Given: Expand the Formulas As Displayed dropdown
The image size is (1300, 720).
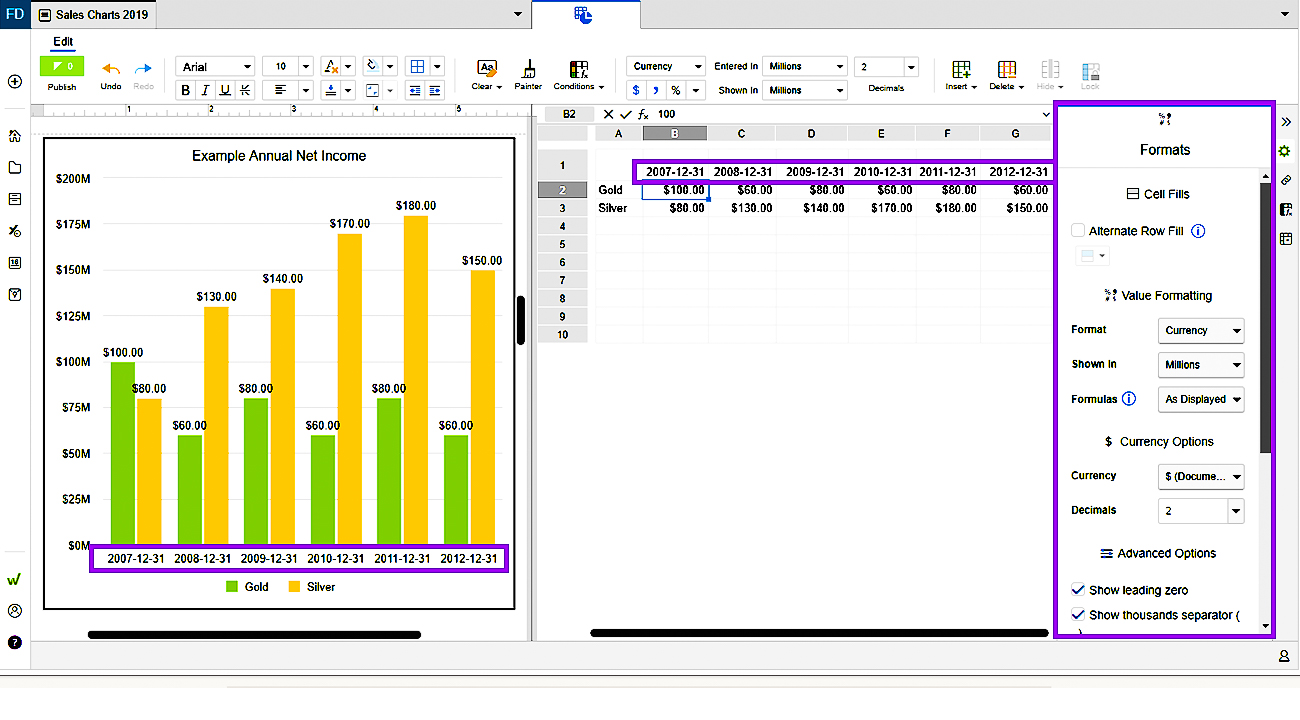Looking at the screenshot, I should click(1201, 399).
